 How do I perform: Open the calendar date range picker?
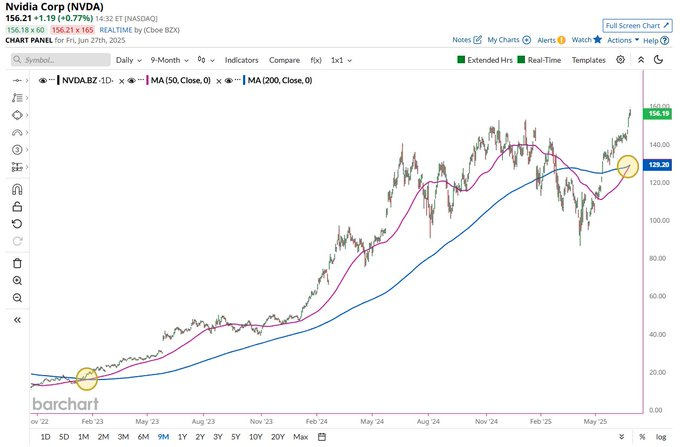[x=322, y=437]
